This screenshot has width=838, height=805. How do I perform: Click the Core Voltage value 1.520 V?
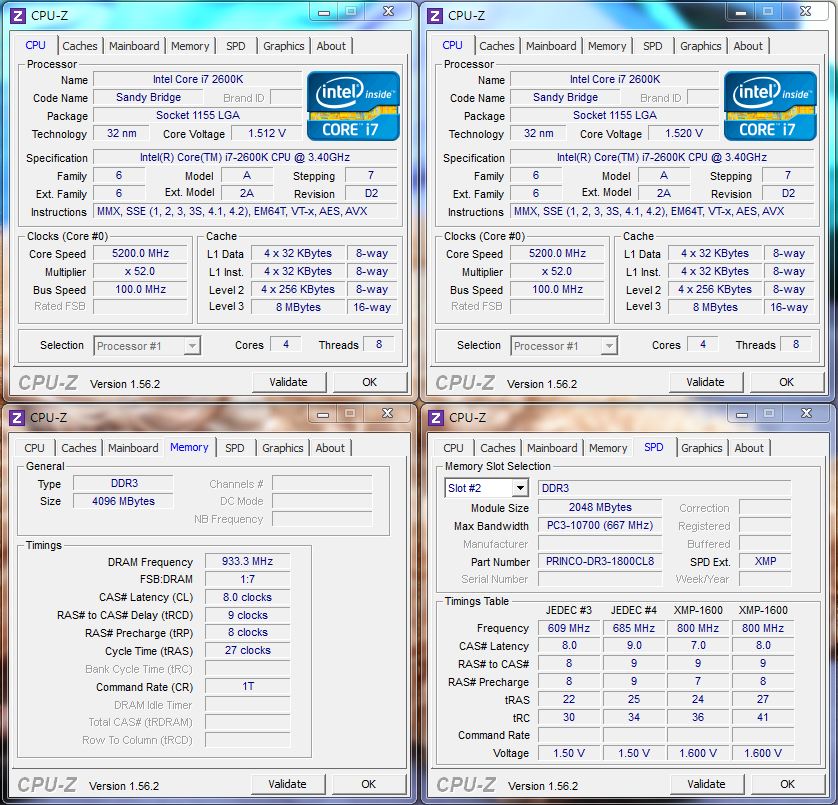684,133
